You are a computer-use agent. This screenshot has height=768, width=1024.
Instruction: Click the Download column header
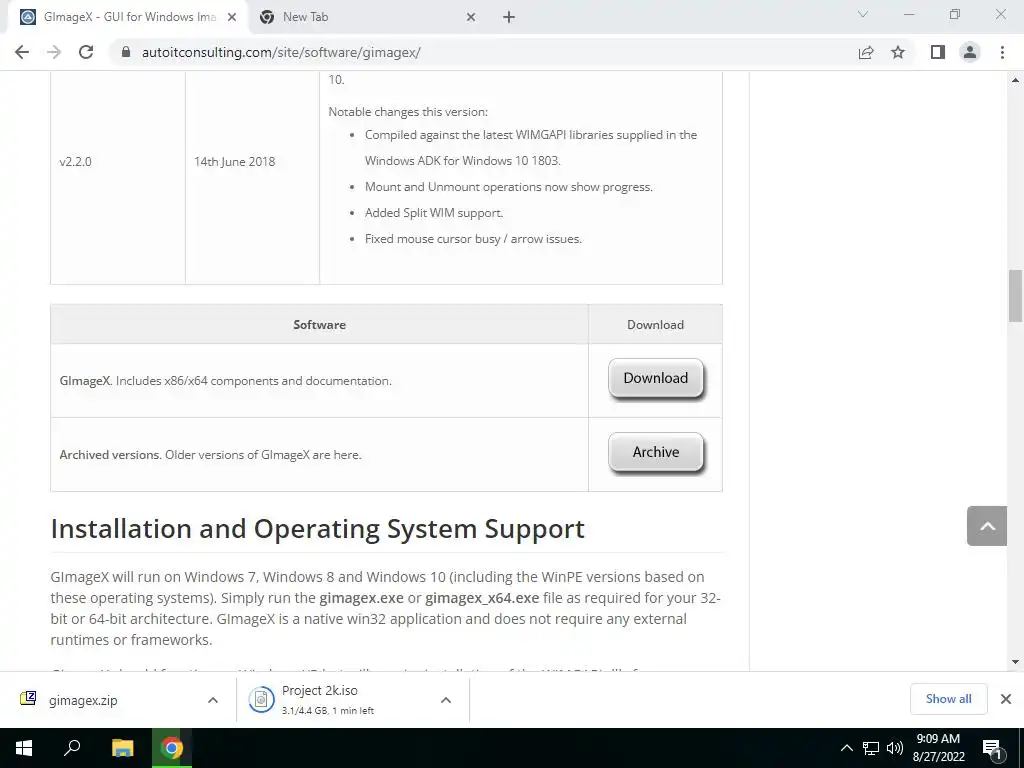click(x=655, y=325)
